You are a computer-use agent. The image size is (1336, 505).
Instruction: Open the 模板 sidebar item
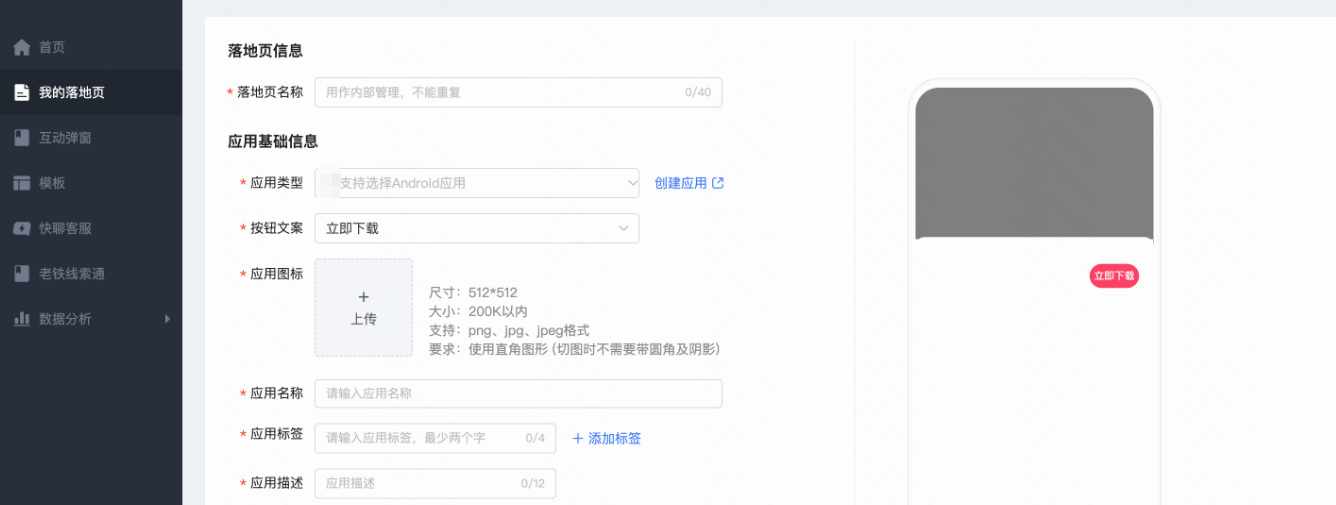click(91, 183)
